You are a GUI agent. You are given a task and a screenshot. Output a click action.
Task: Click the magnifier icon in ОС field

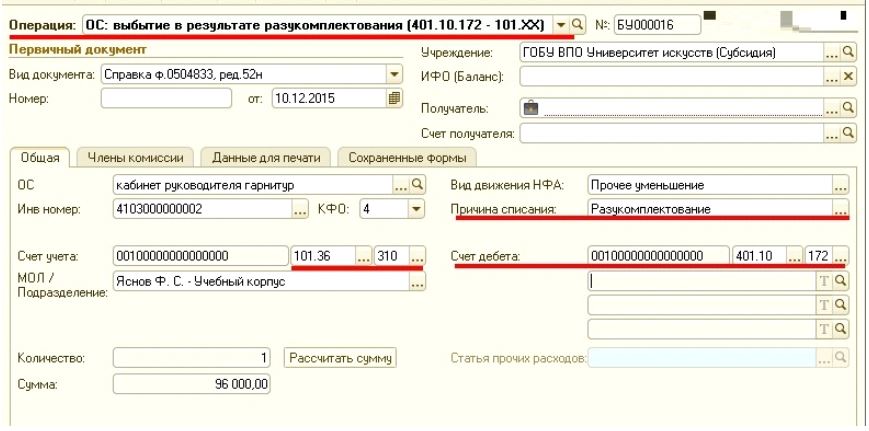pos(417,184)
